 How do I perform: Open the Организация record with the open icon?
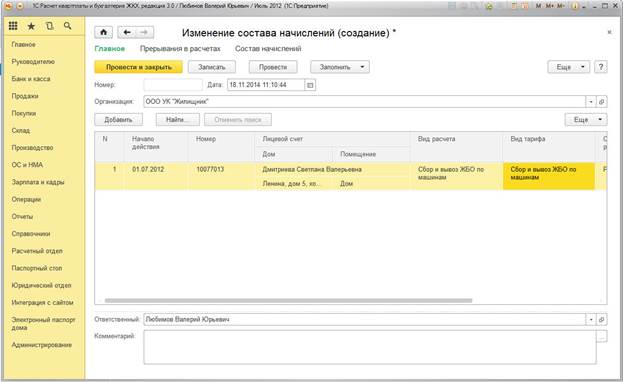pyautogui.click(x=602, y=102)
